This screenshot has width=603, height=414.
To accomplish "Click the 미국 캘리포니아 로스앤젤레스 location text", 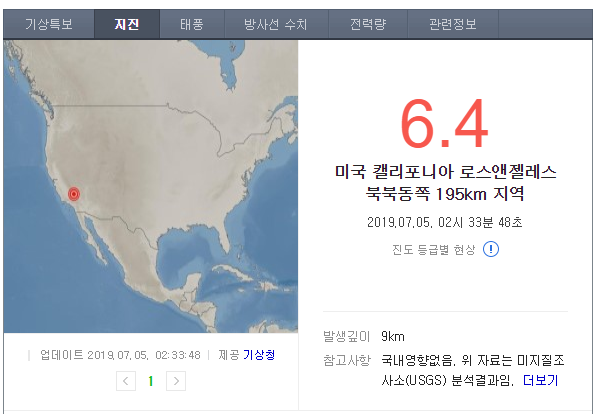I will point(445,171).
